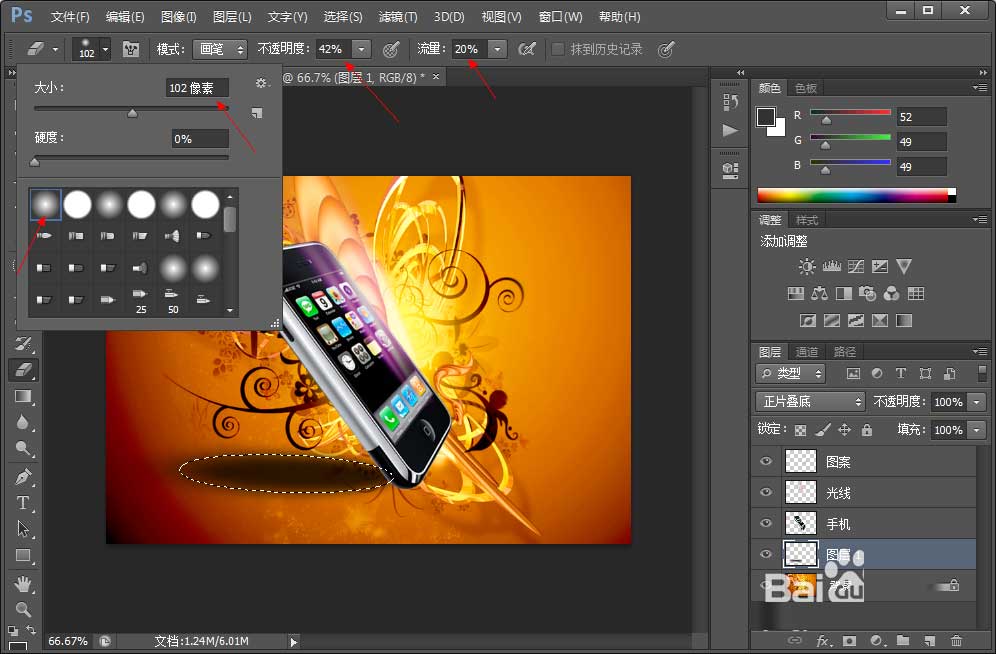Select the Eraser tool in the toolbox
Image resolution: width=996 pixels, height=654 pixels.
[23, 370]
